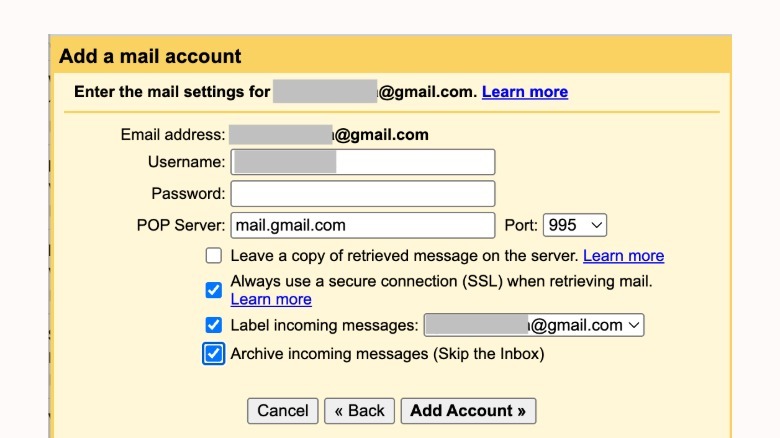Screen dimensions: 780x438
Task: Click the "Add a mail account" dialog title
Action: (x=150, y=56)
